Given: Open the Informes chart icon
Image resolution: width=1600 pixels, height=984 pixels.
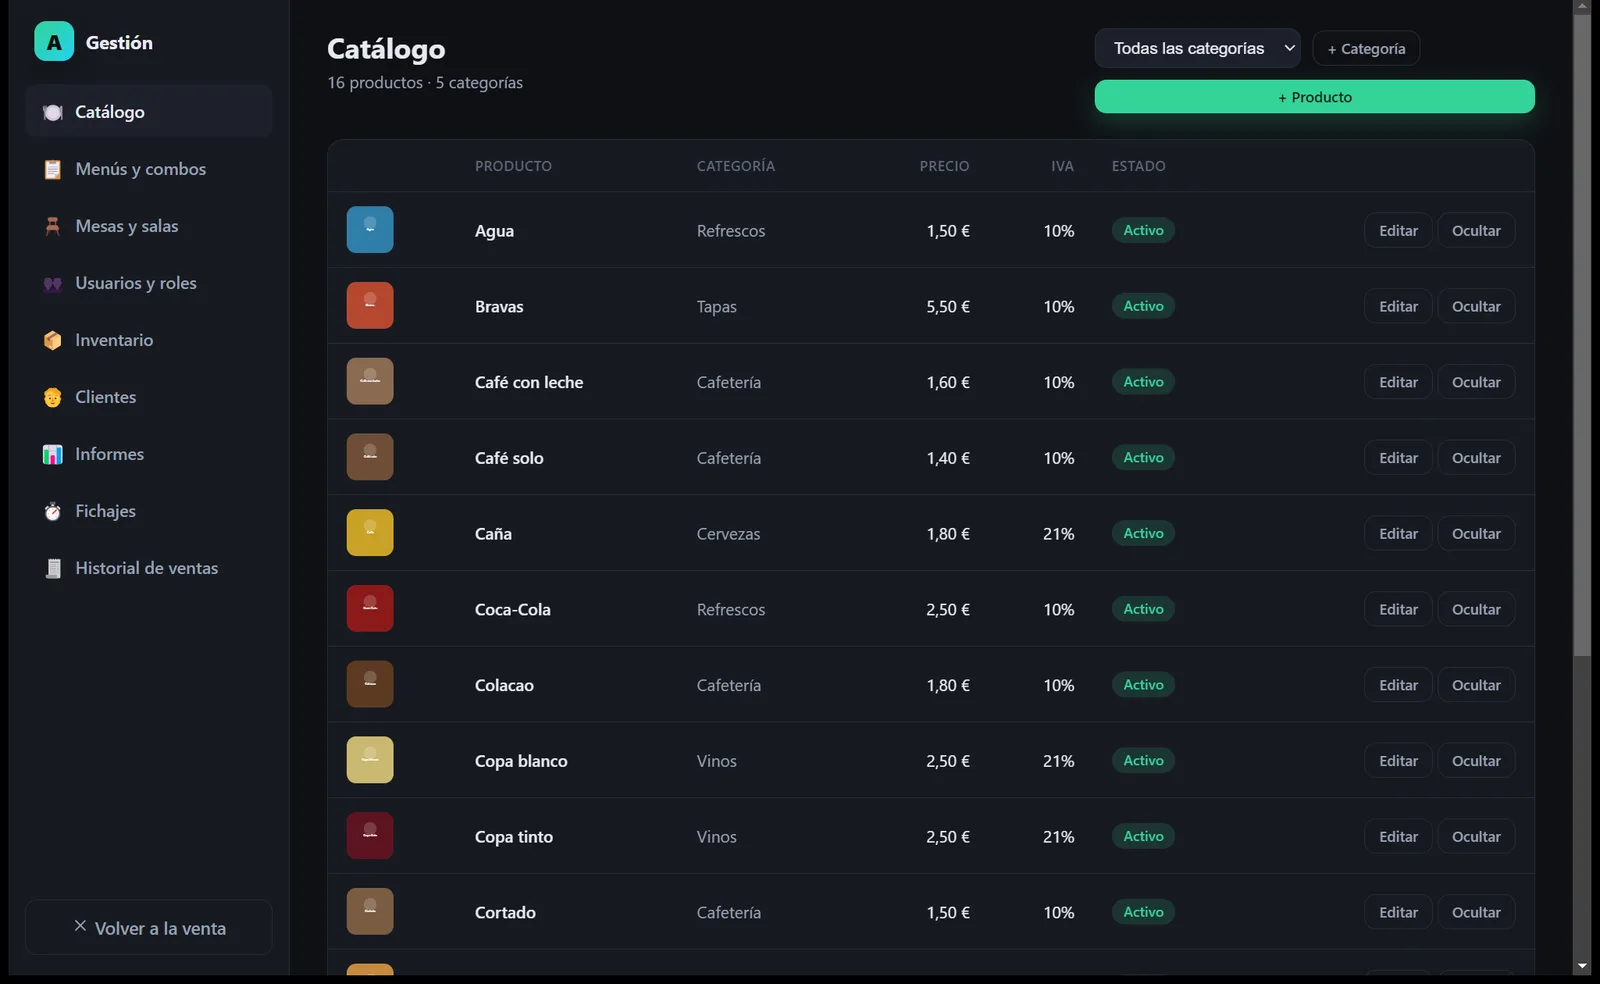Looking at the screenshot, I should tap(53, 454).
